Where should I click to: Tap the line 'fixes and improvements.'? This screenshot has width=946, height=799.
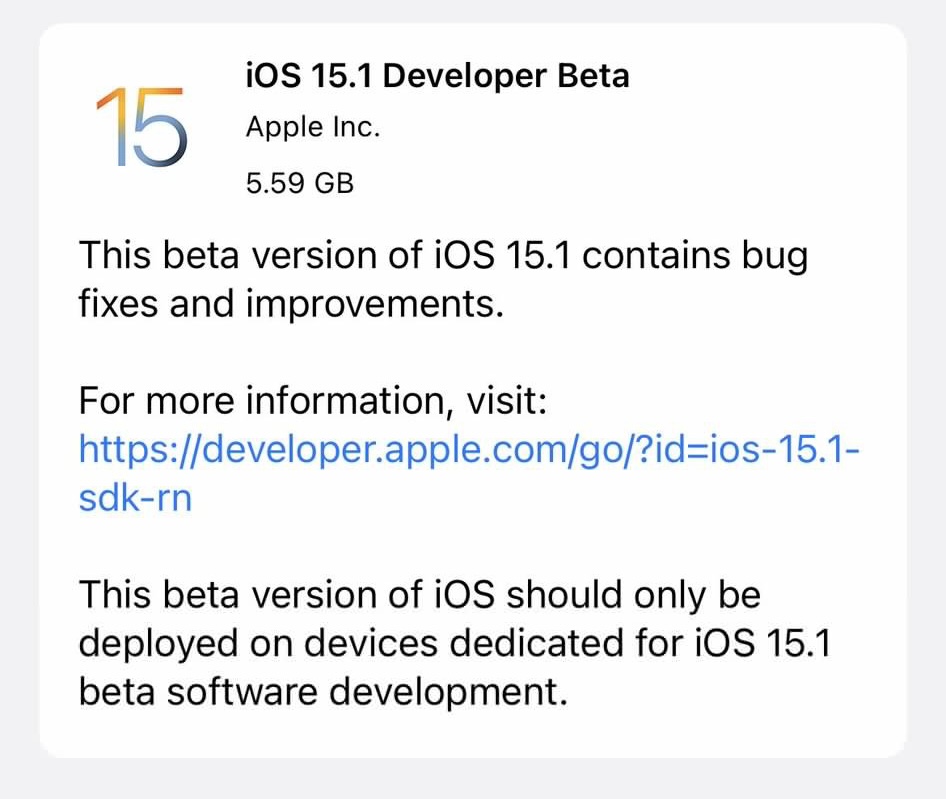(291, 304)
